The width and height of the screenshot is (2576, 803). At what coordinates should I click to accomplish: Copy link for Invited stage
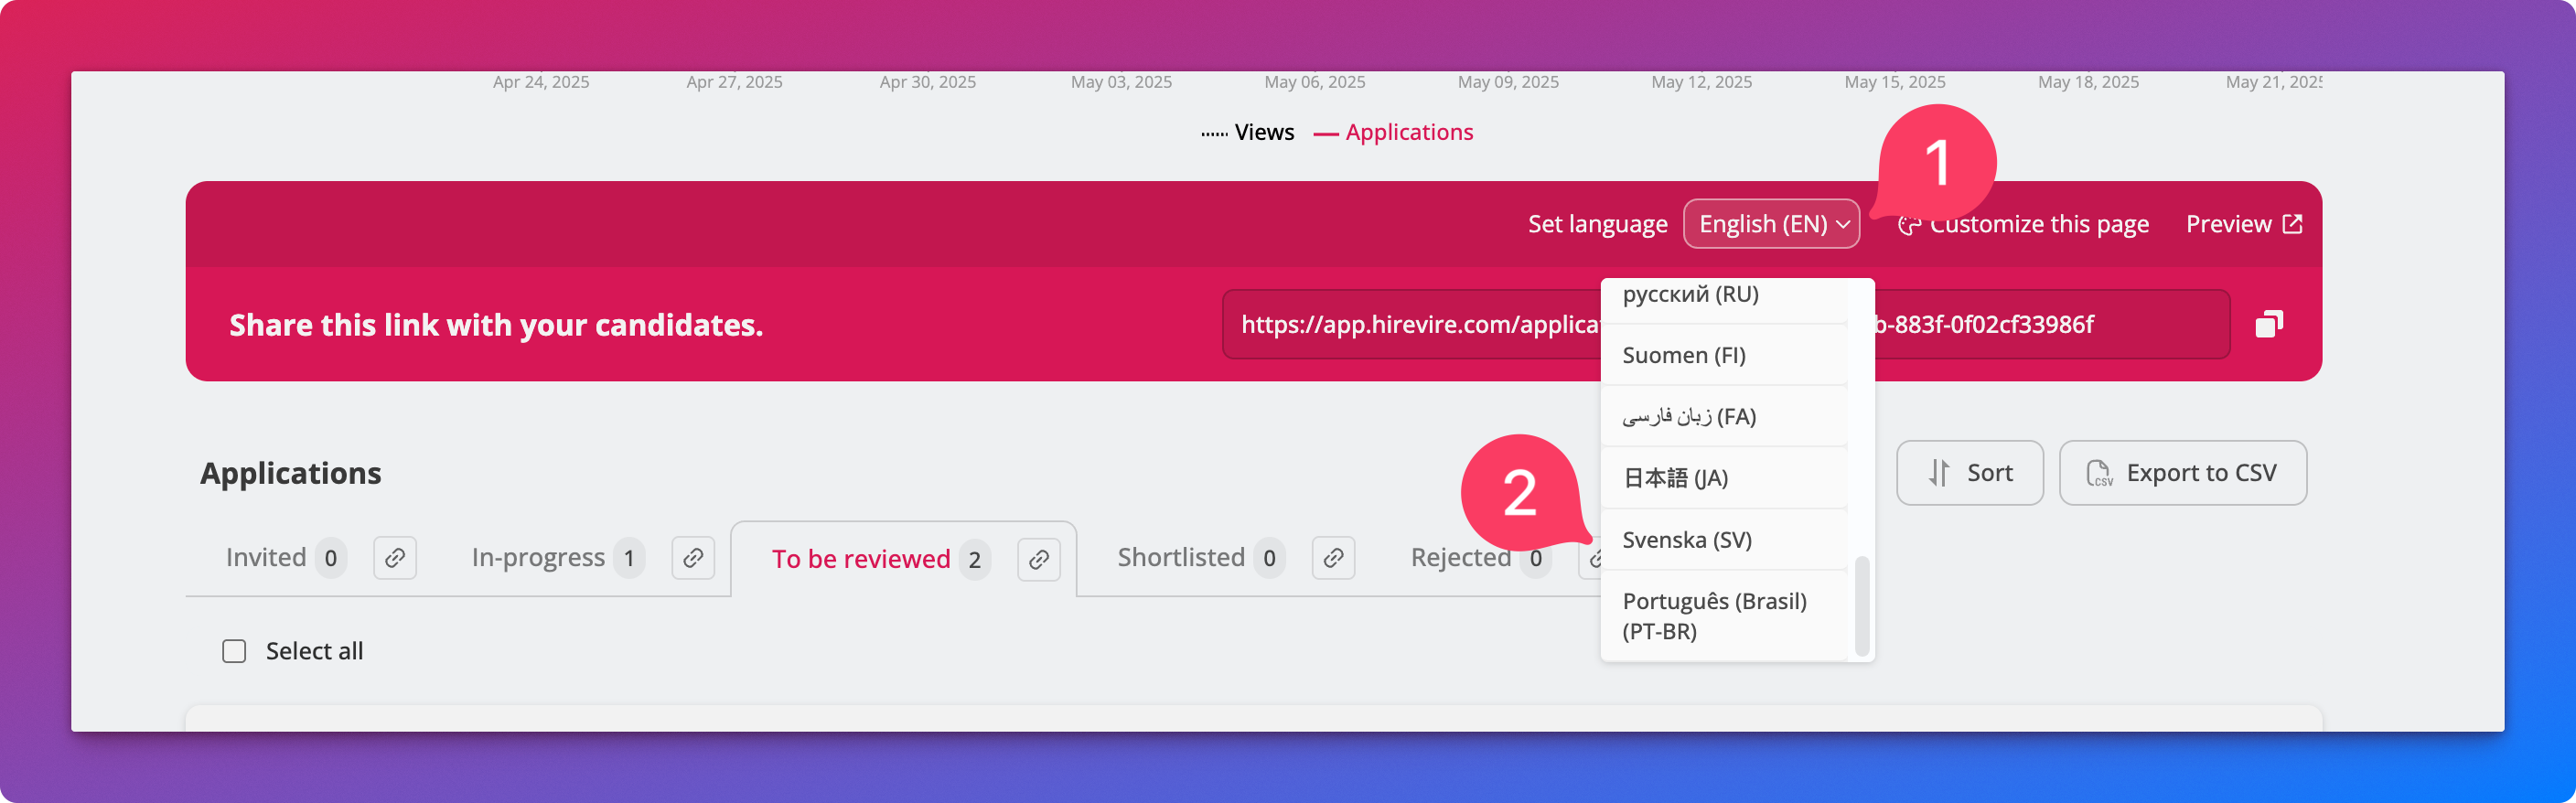(395, 558)
